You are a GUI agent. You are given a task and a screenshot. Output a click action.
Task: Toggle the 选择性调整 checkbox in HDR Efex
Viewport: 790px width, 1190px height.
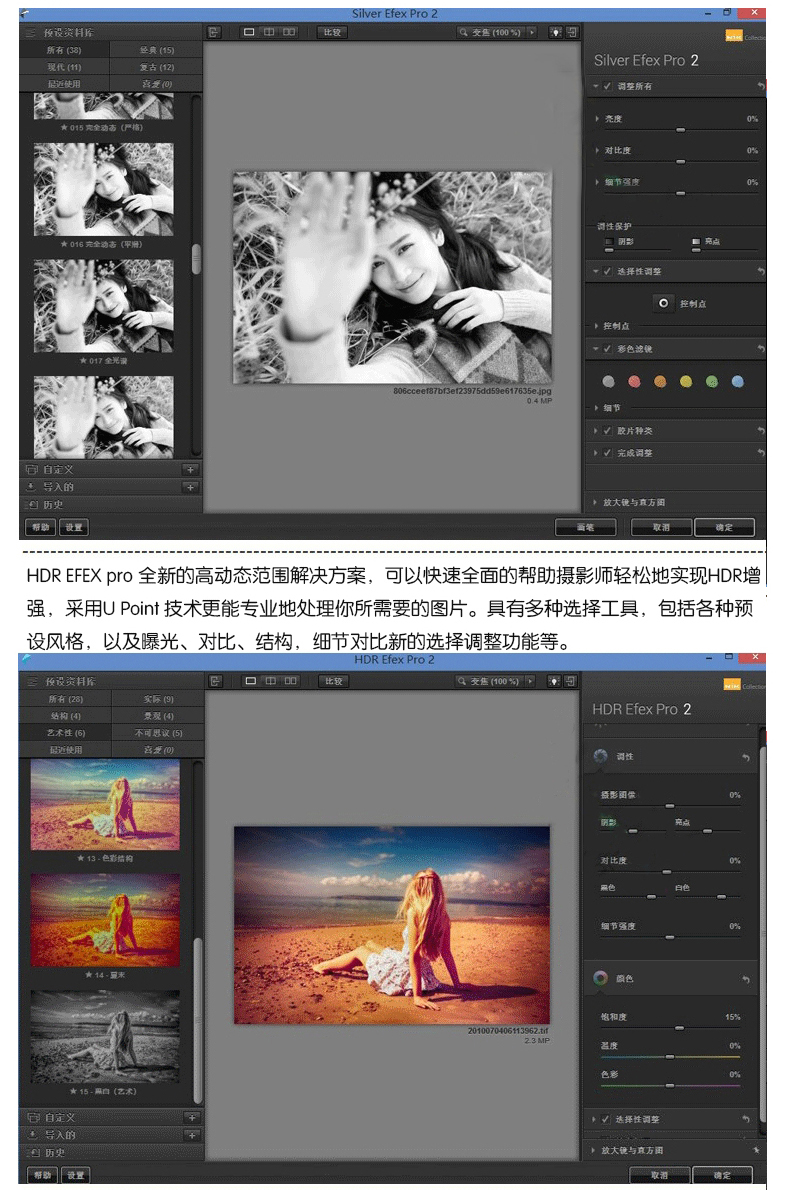click(x=606, y=1119)
